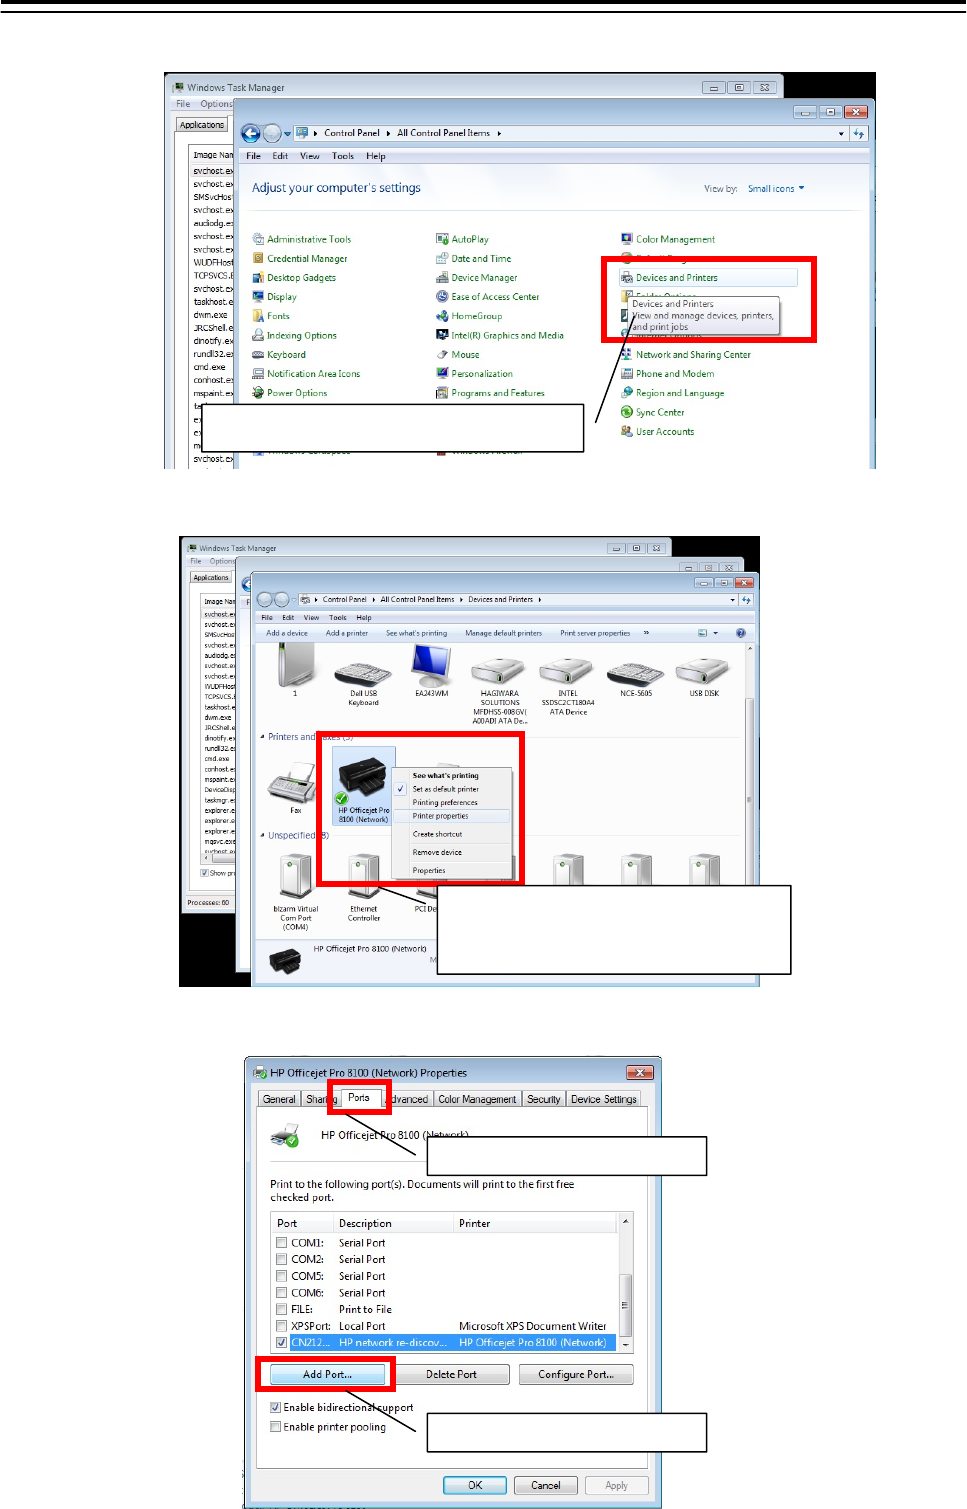Click the Devices and Printers window vertical scrollbar

point(748,789)
